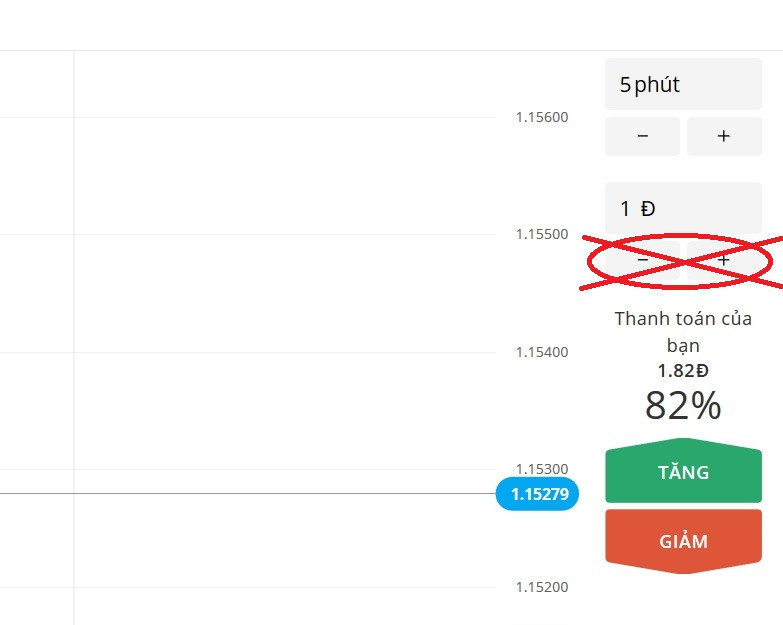Image resolution: width=783 pixels, height=625 pixels.
Task: Click the 1.15500 price axis label
Action: coord(542,234)
